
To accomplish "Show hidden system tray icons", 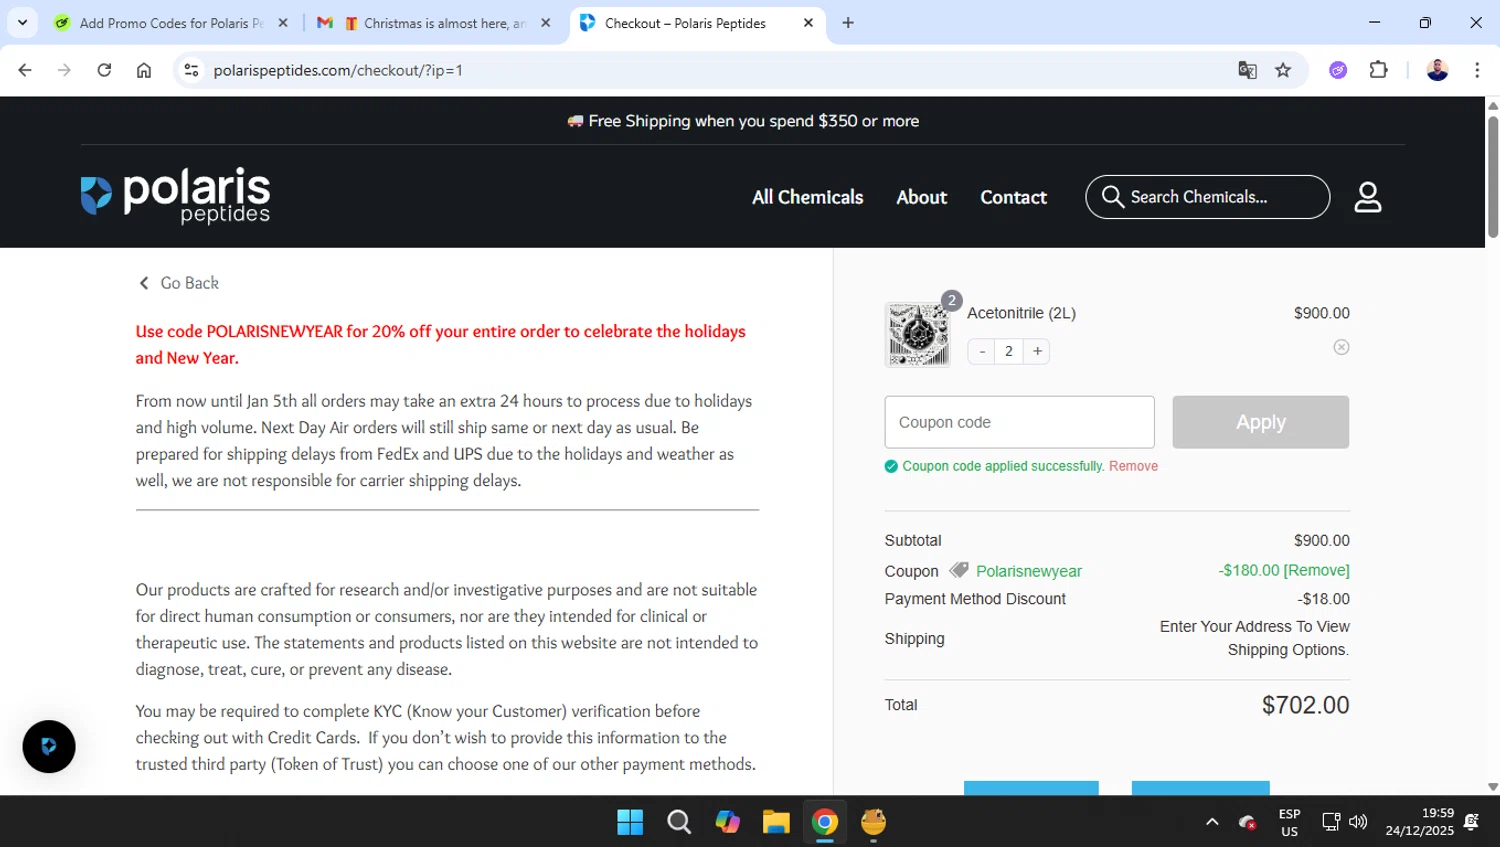I will pyautogui.click(x=1212, y=822).
